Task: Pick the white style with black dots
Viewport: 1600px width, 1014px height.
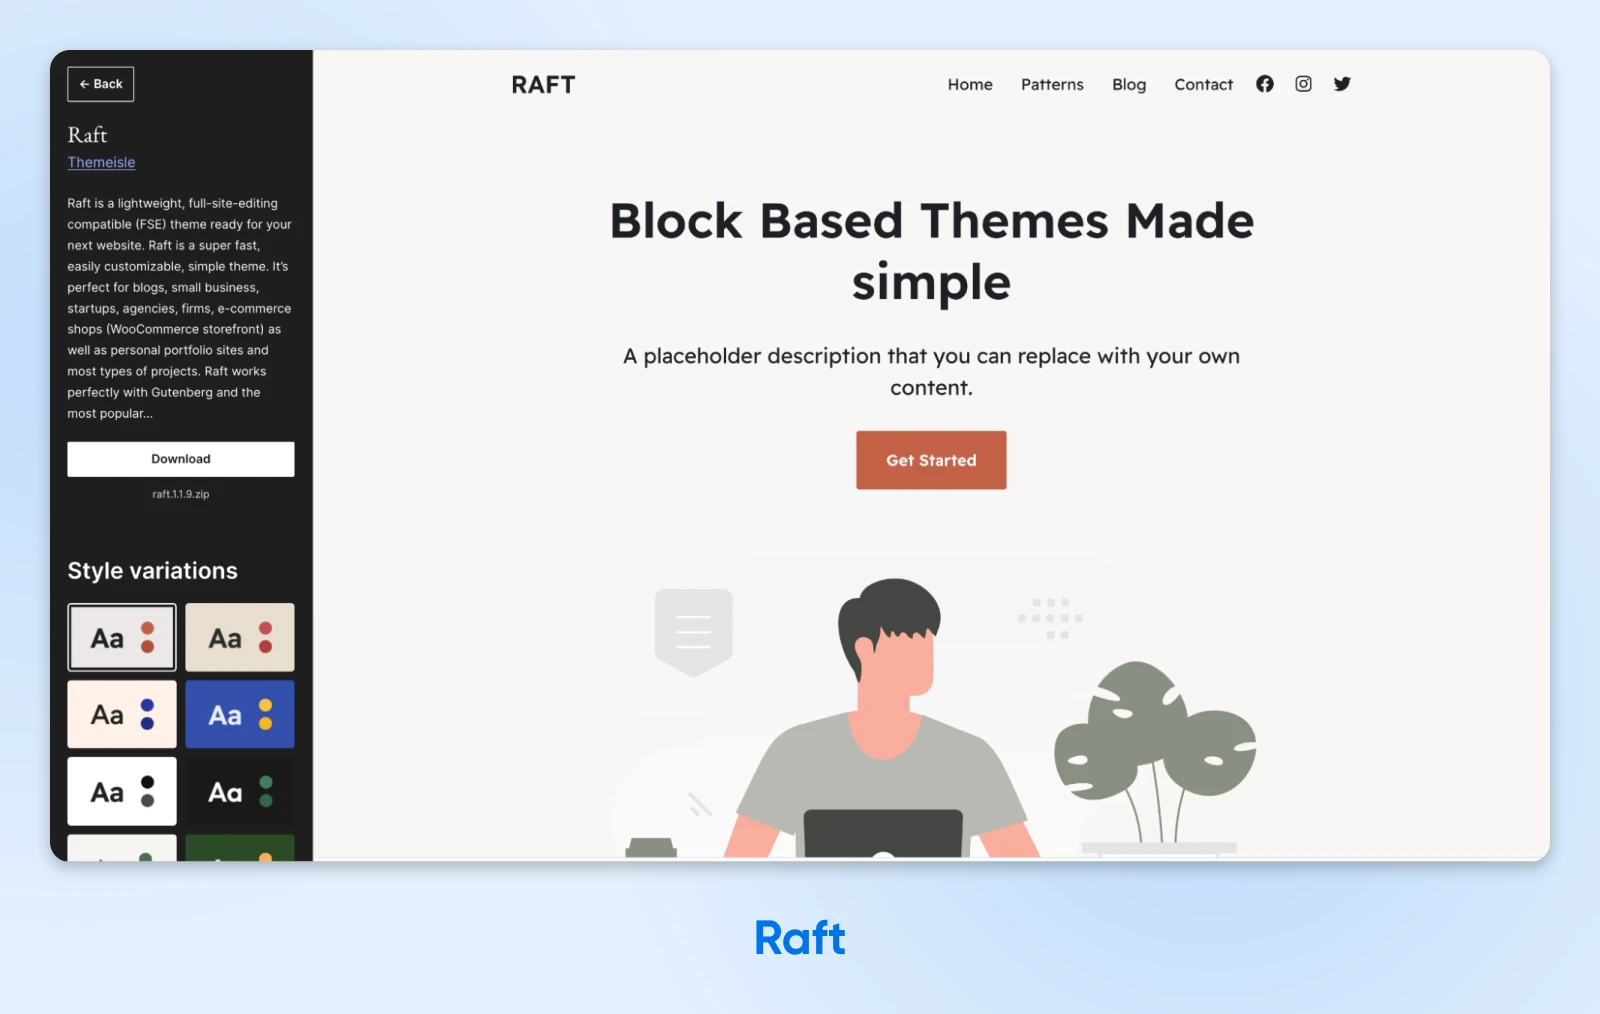Action: [122, 791]
